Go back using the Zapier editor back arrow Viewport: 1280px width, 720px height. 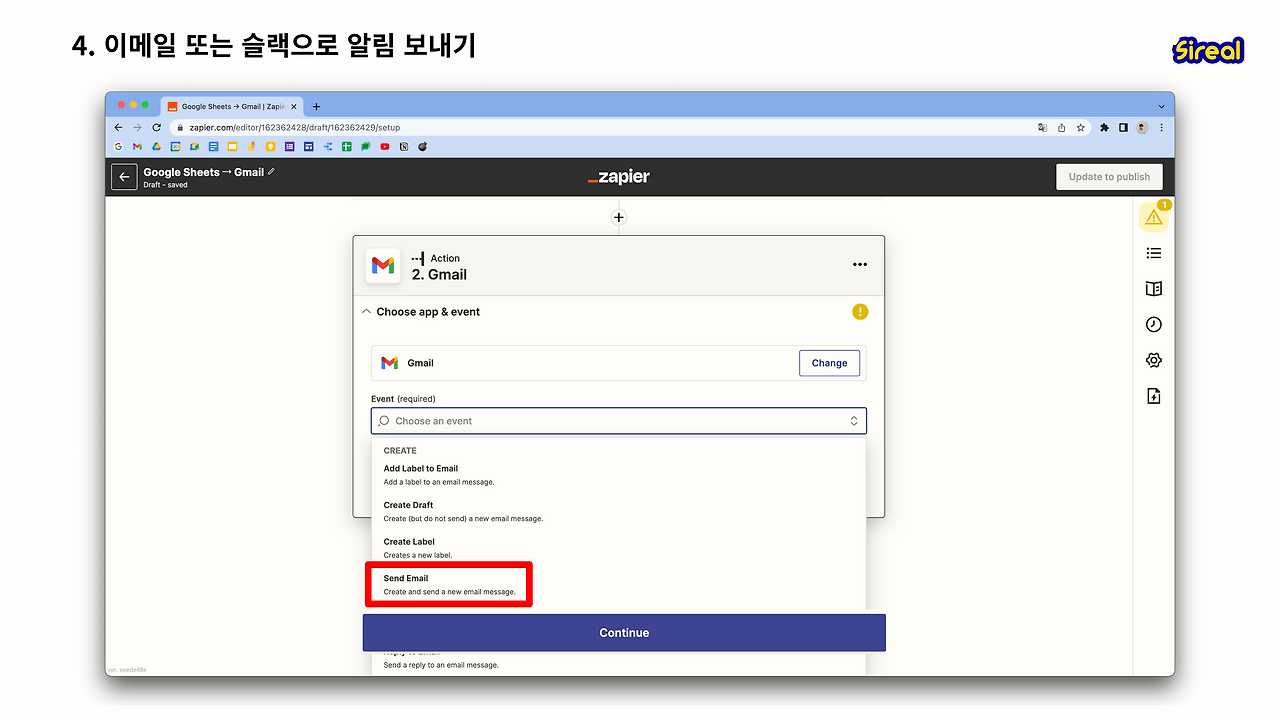pyautogui.click(x=124, y=177)
